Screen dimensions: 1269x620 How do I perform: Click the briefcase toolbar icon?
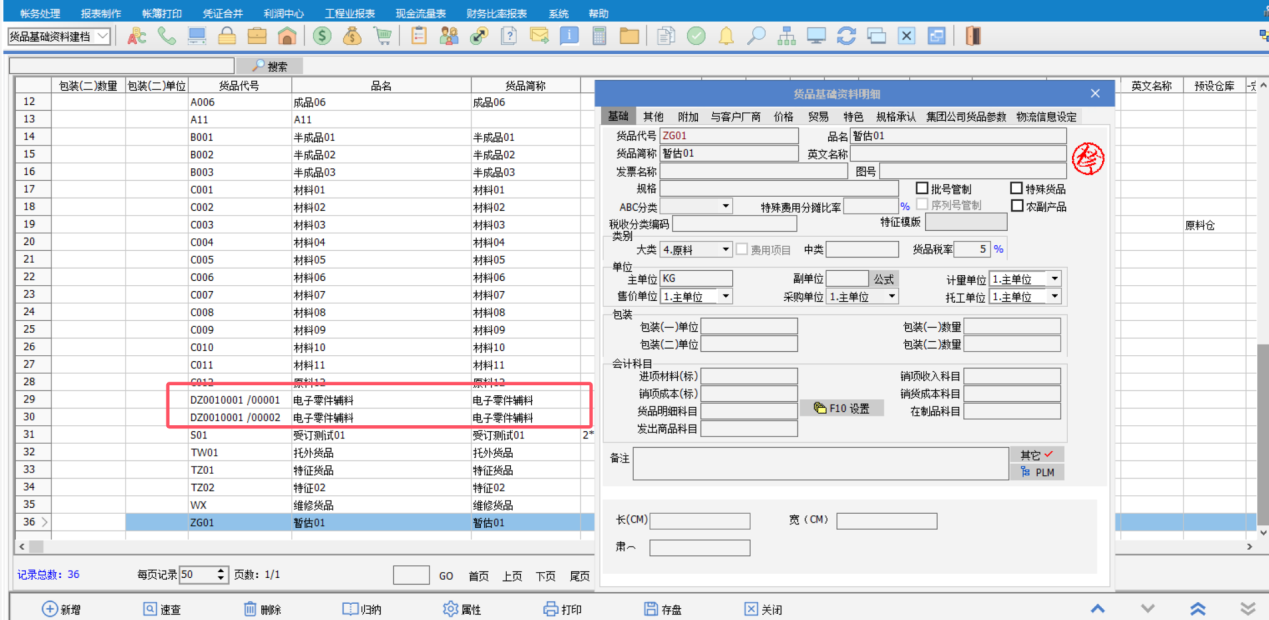257,36
